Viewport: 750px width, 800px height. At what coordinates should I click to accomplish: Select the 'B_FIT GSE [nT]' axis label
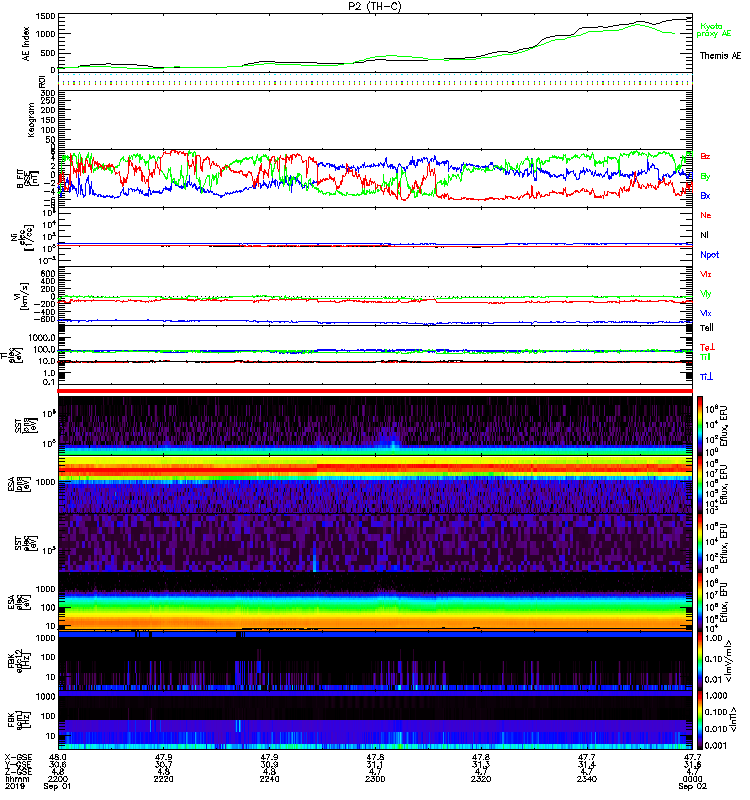click(28, 179)
